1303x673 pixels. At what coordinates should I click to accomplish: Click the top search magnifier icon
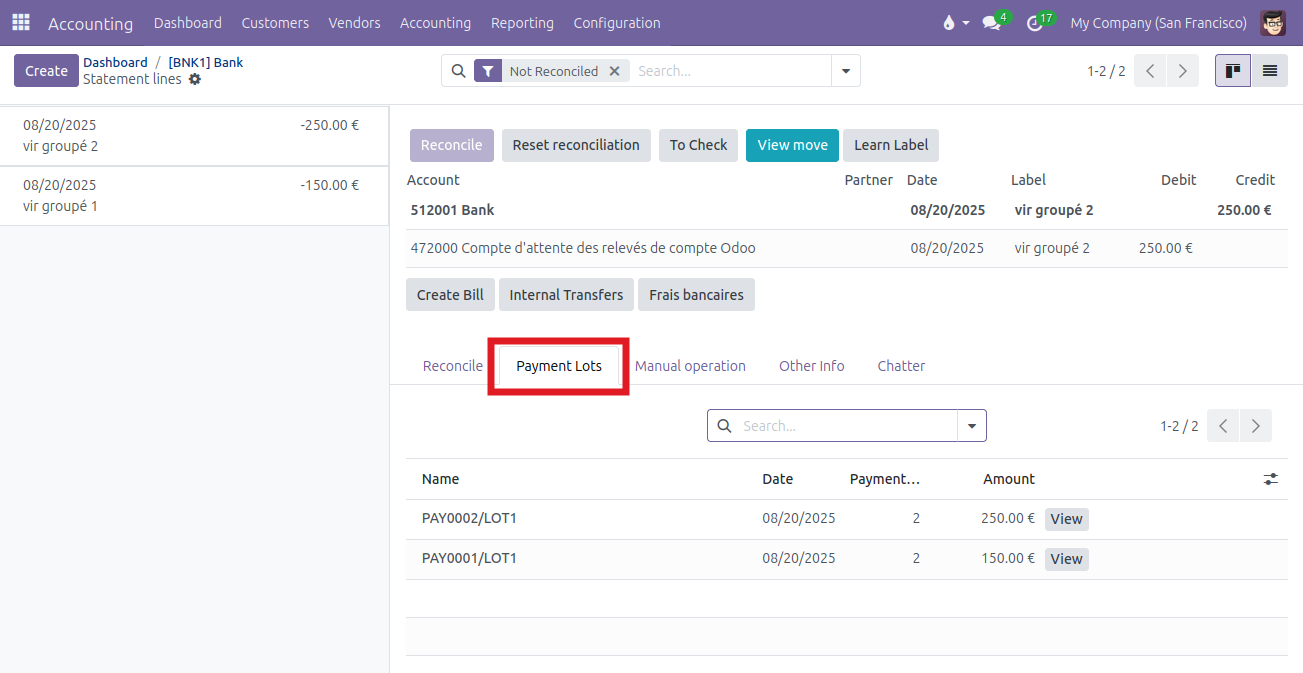coord(458,71)
